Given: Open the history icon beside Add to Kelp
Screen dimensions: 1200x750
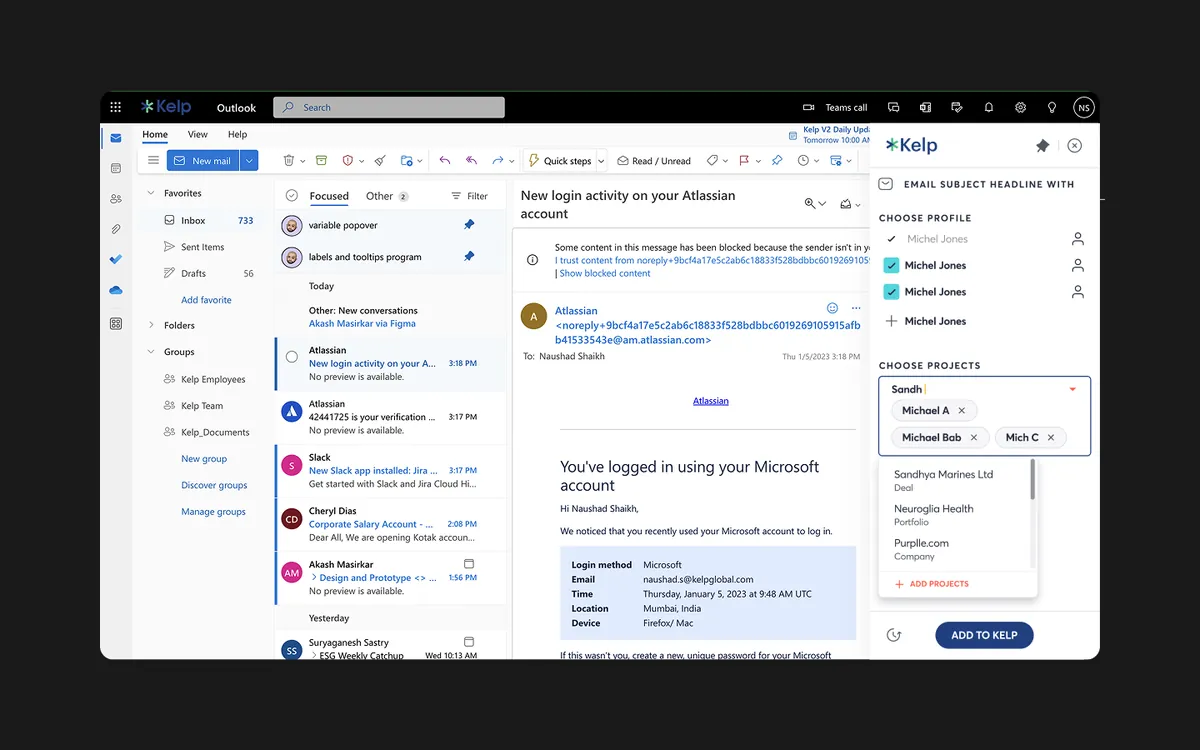Looking at the screenshot, I should [x=894, y=635].
